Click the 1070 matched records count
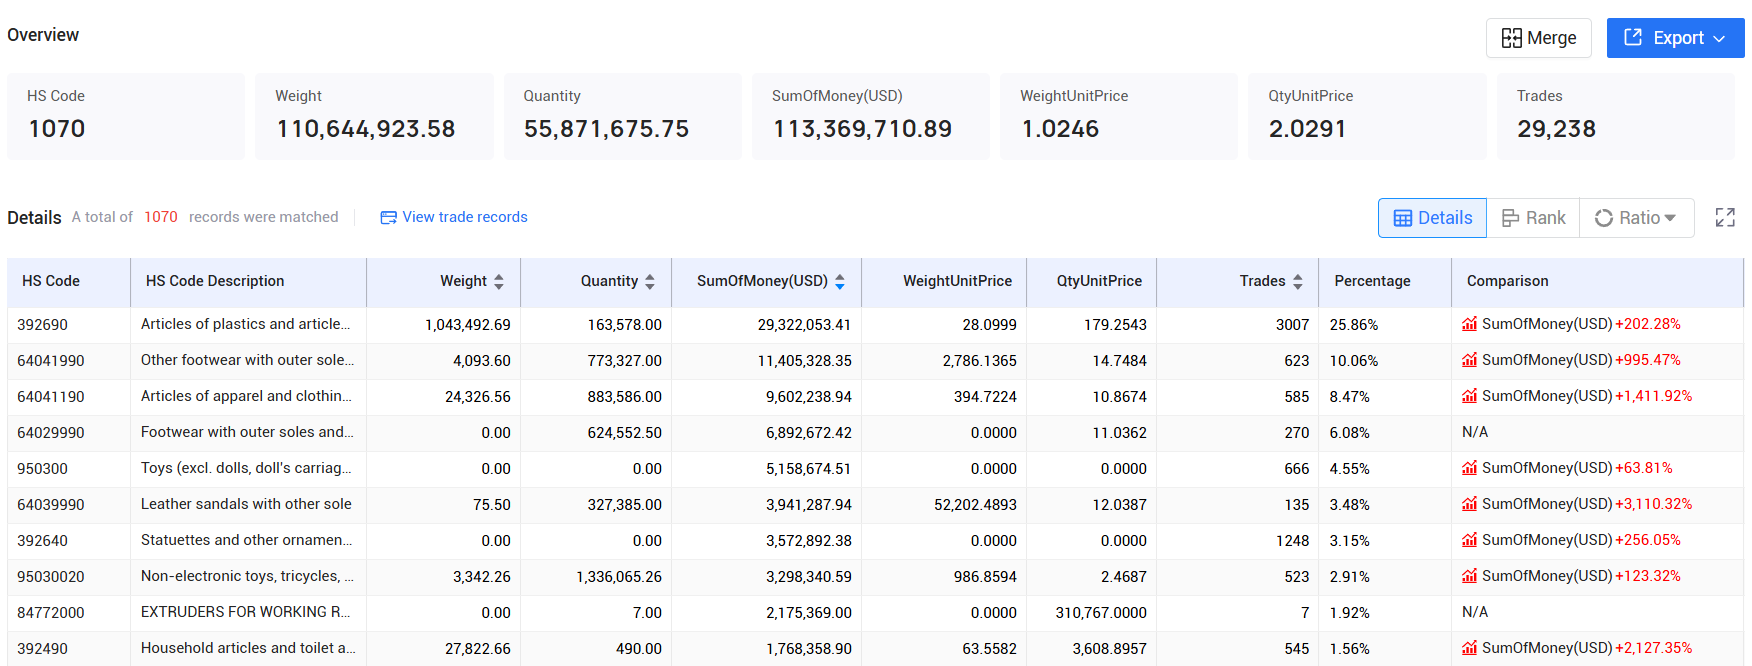Image resolution: width=1752 pixels, height=666 pixels. (x=161, y=217)
